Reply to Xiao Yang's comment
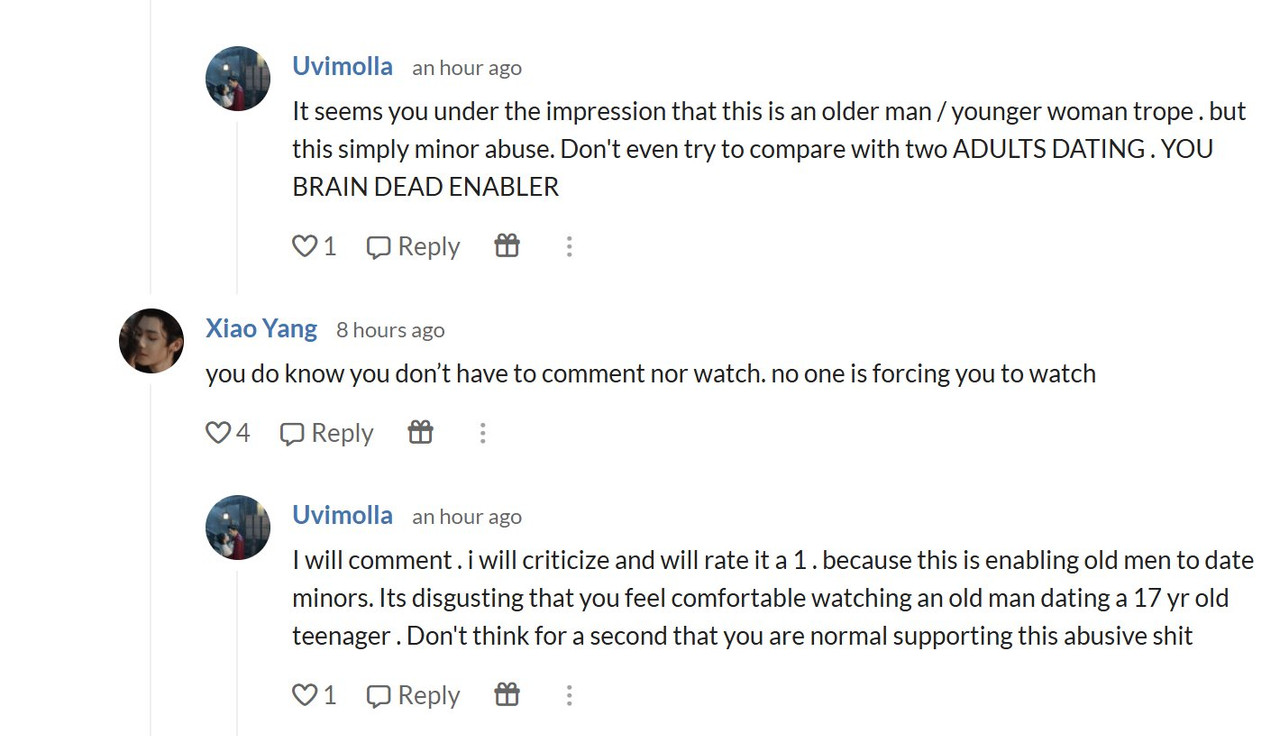Viewport: 1280px width, 736px height. tap(326, 433)
